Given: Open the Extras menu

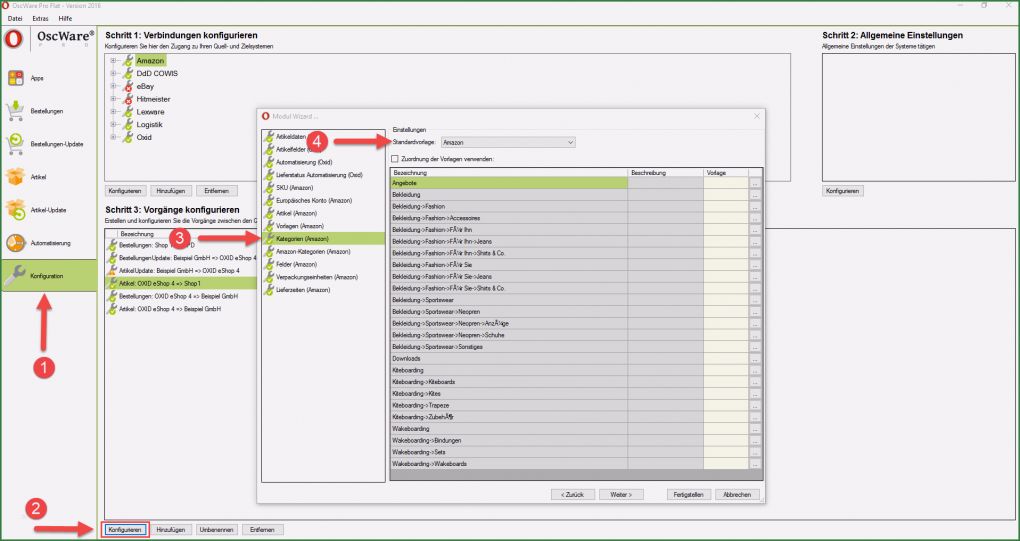Looking at the screenshot, I should (x=40, y=19).
